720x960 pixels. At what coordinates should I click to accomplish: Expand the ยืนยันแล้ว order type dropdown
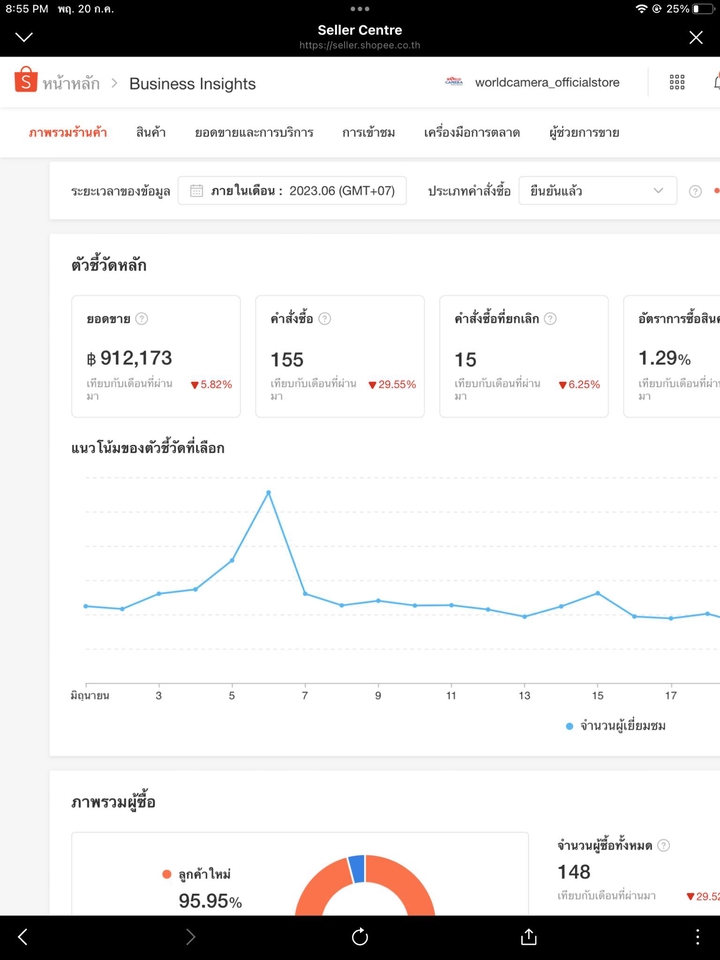tap(598, 190)
